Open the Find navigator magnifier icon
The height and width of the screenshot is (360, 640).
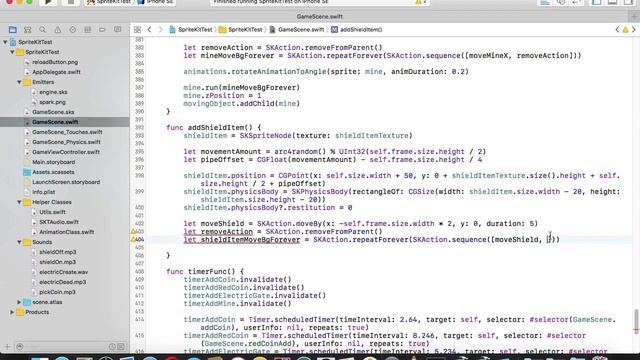coord(42,30)
